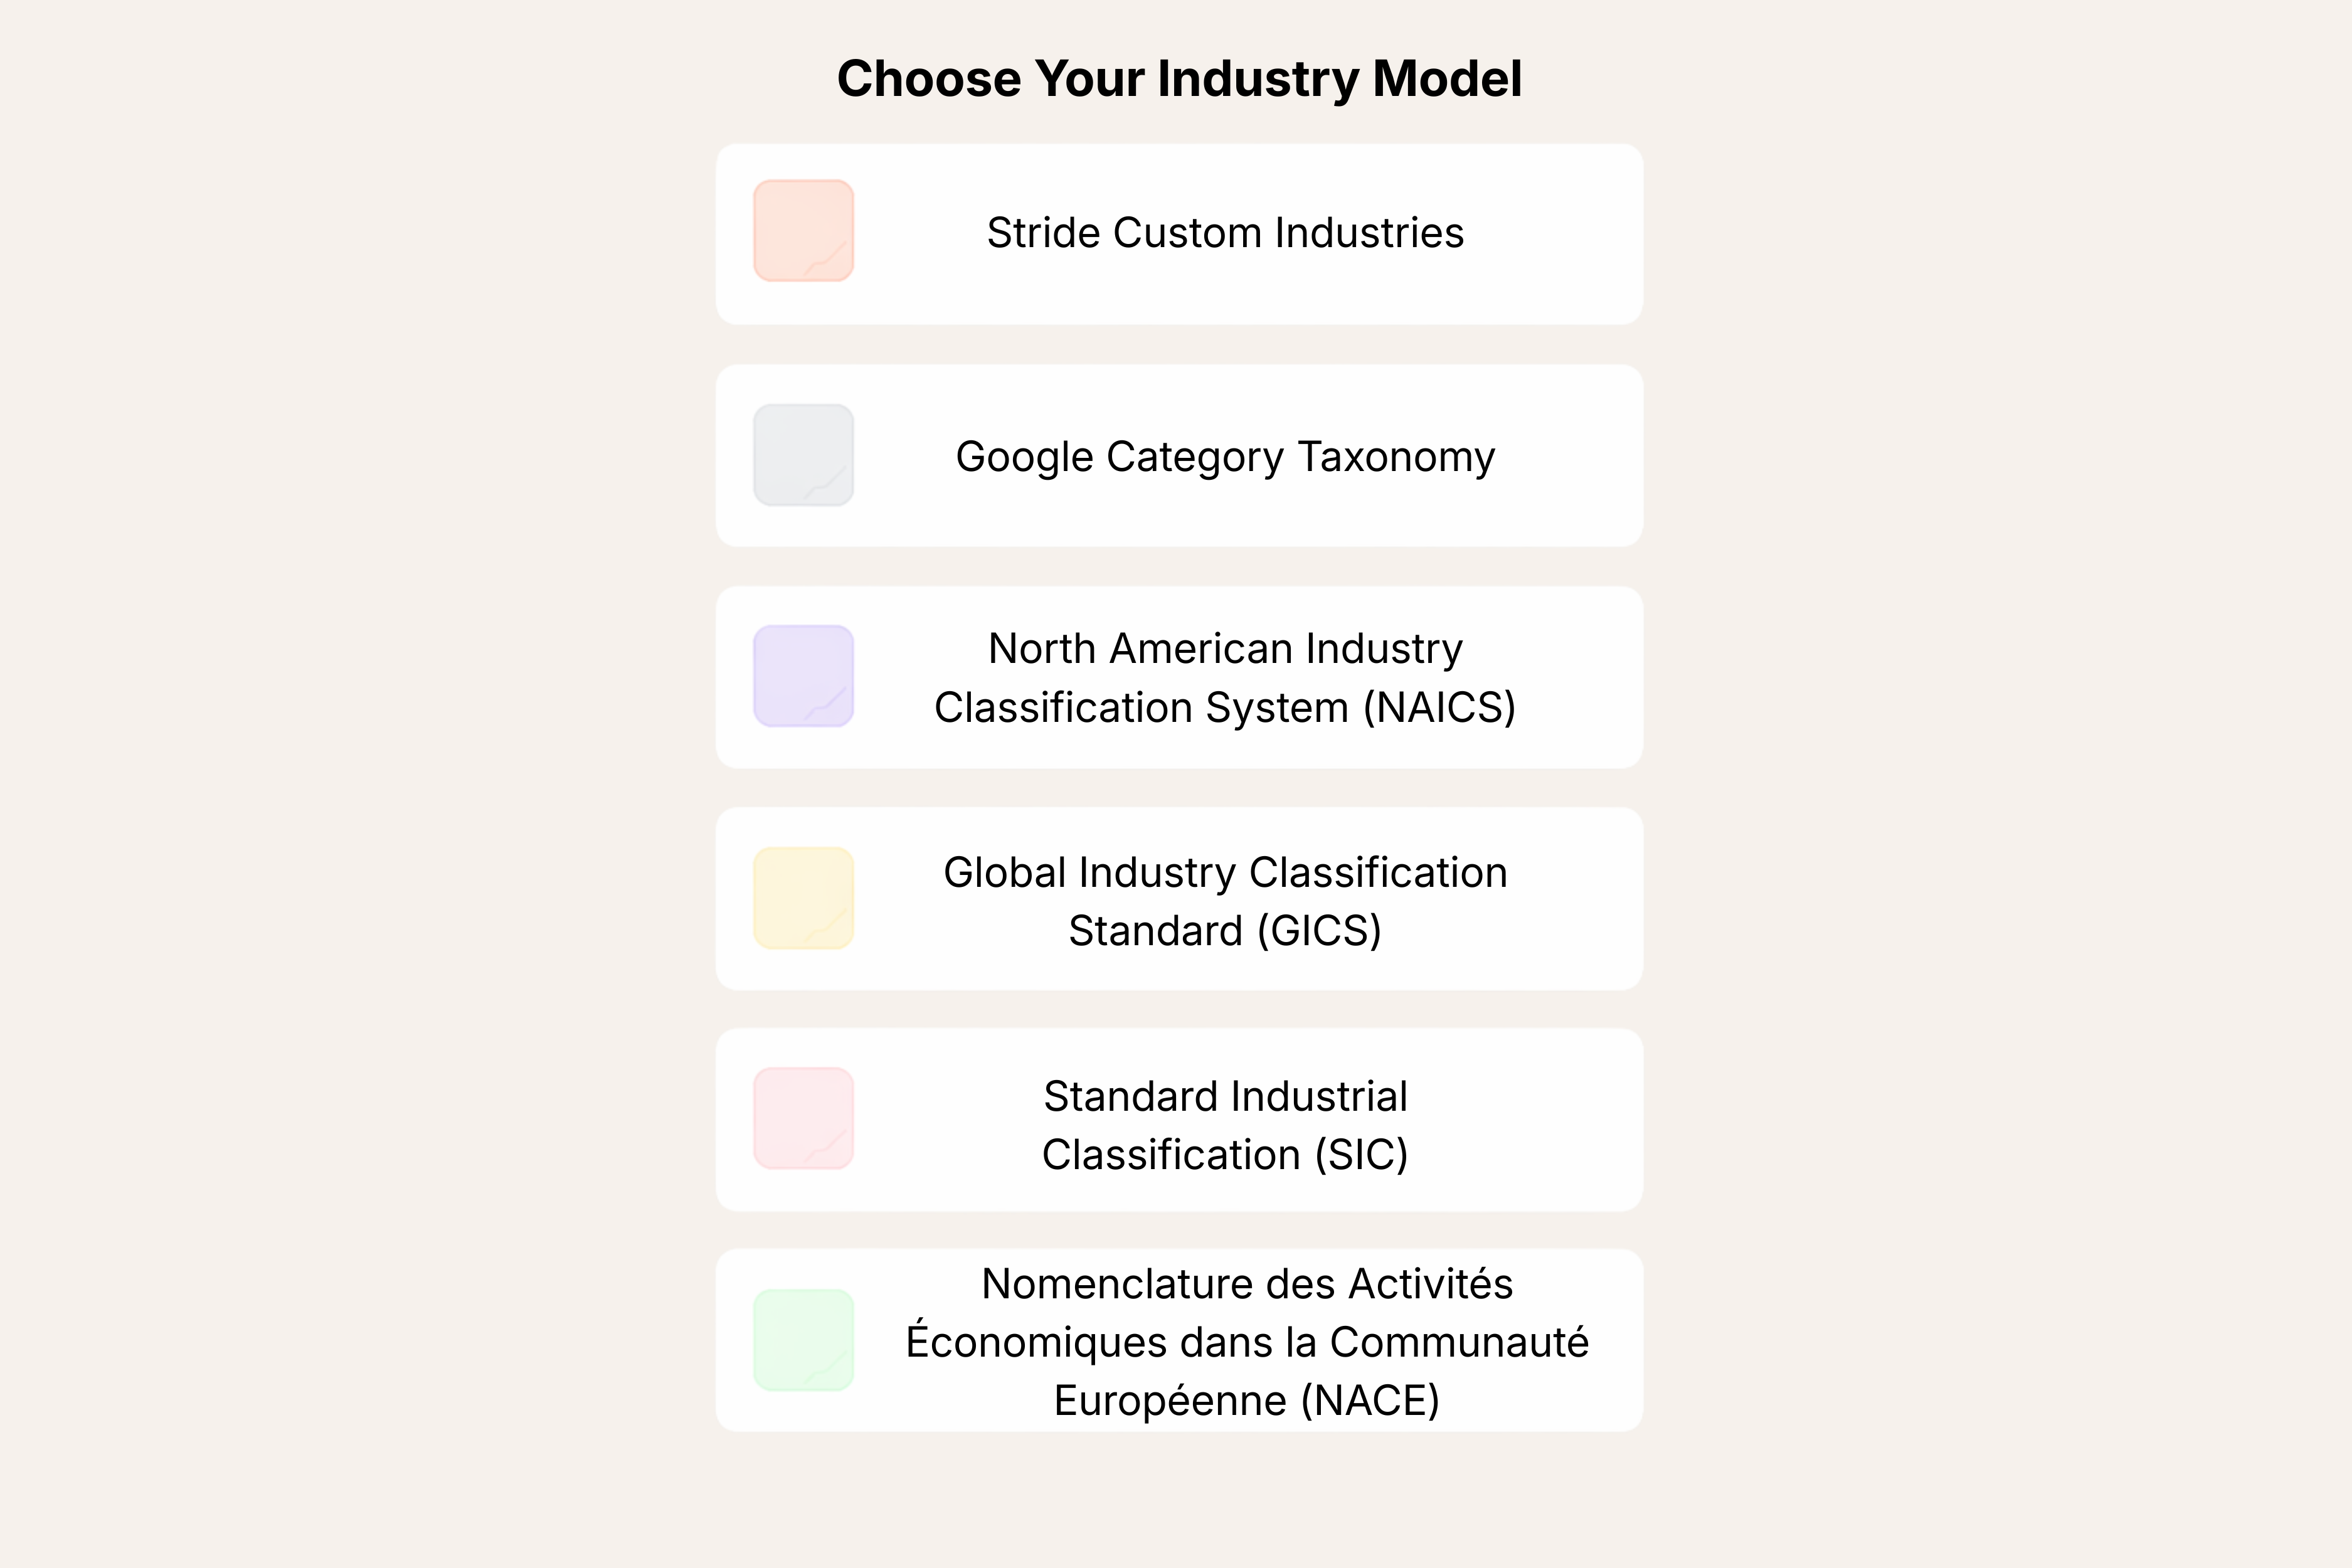The height and width of the screenshot is (1568, 2352).
Task: Select the gray chart icon on second card
Action: 803,455
